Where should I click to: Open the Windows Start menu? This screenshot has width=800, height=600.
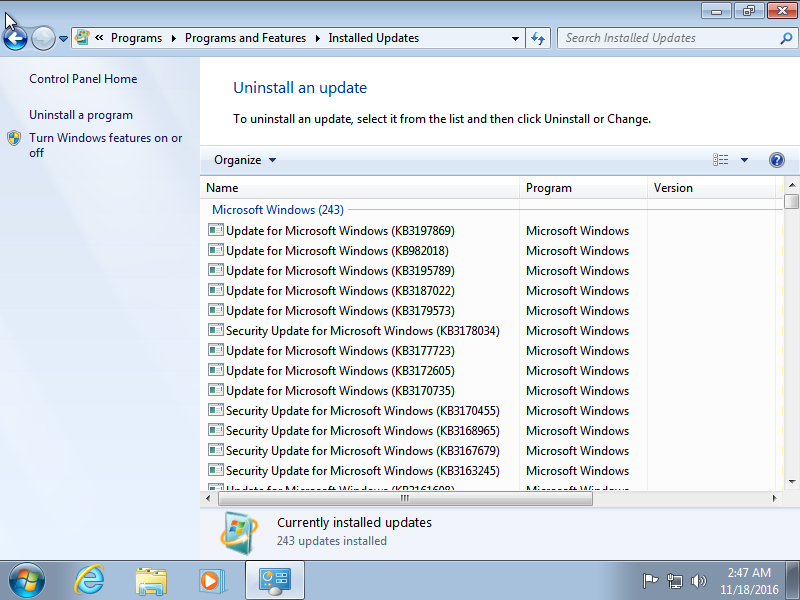27,581
